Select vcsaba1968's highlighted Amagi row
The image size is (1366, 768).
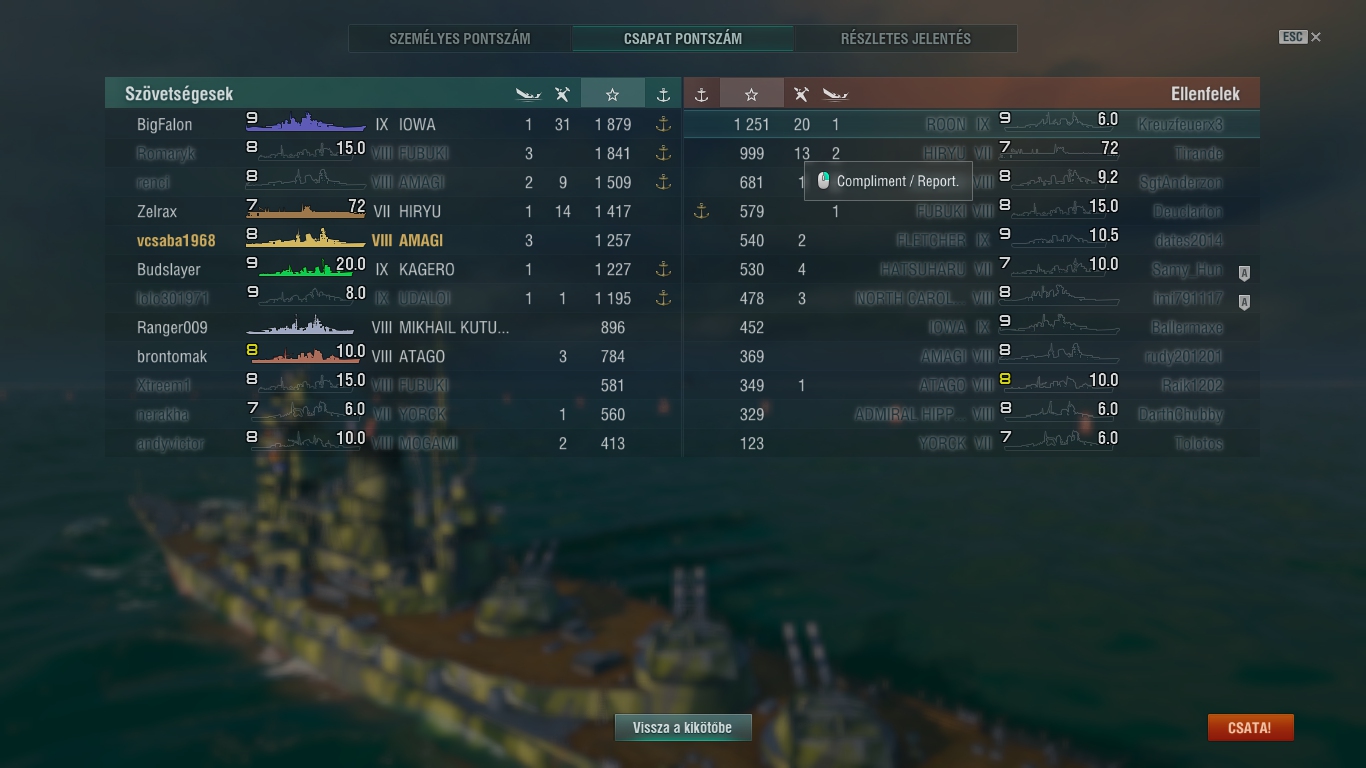click(x=393, y=240)
